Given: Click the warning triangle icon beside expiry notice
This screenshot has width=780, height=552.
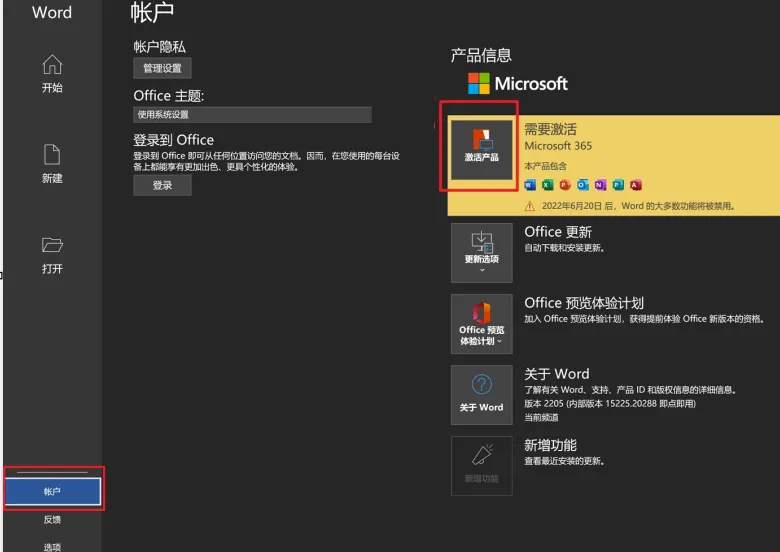Looking at the screenshot, I should pyautogui.click(x=530, y=206).
